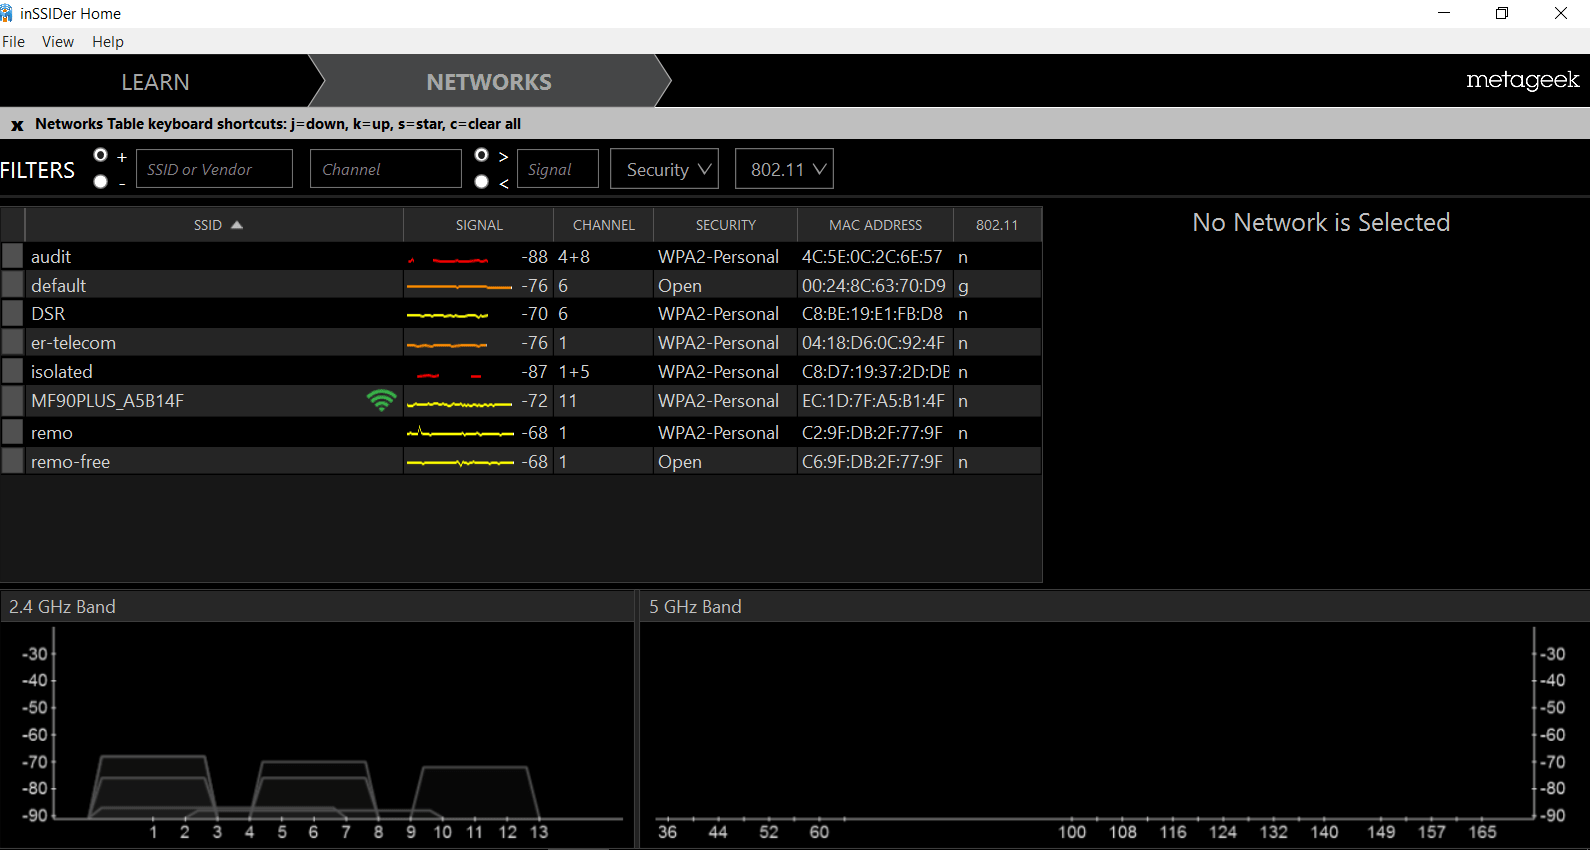Click MAC address C8:BE:19:E1:FB:D8
This screenshot has height=850, width=1590.
pos(872,314)
